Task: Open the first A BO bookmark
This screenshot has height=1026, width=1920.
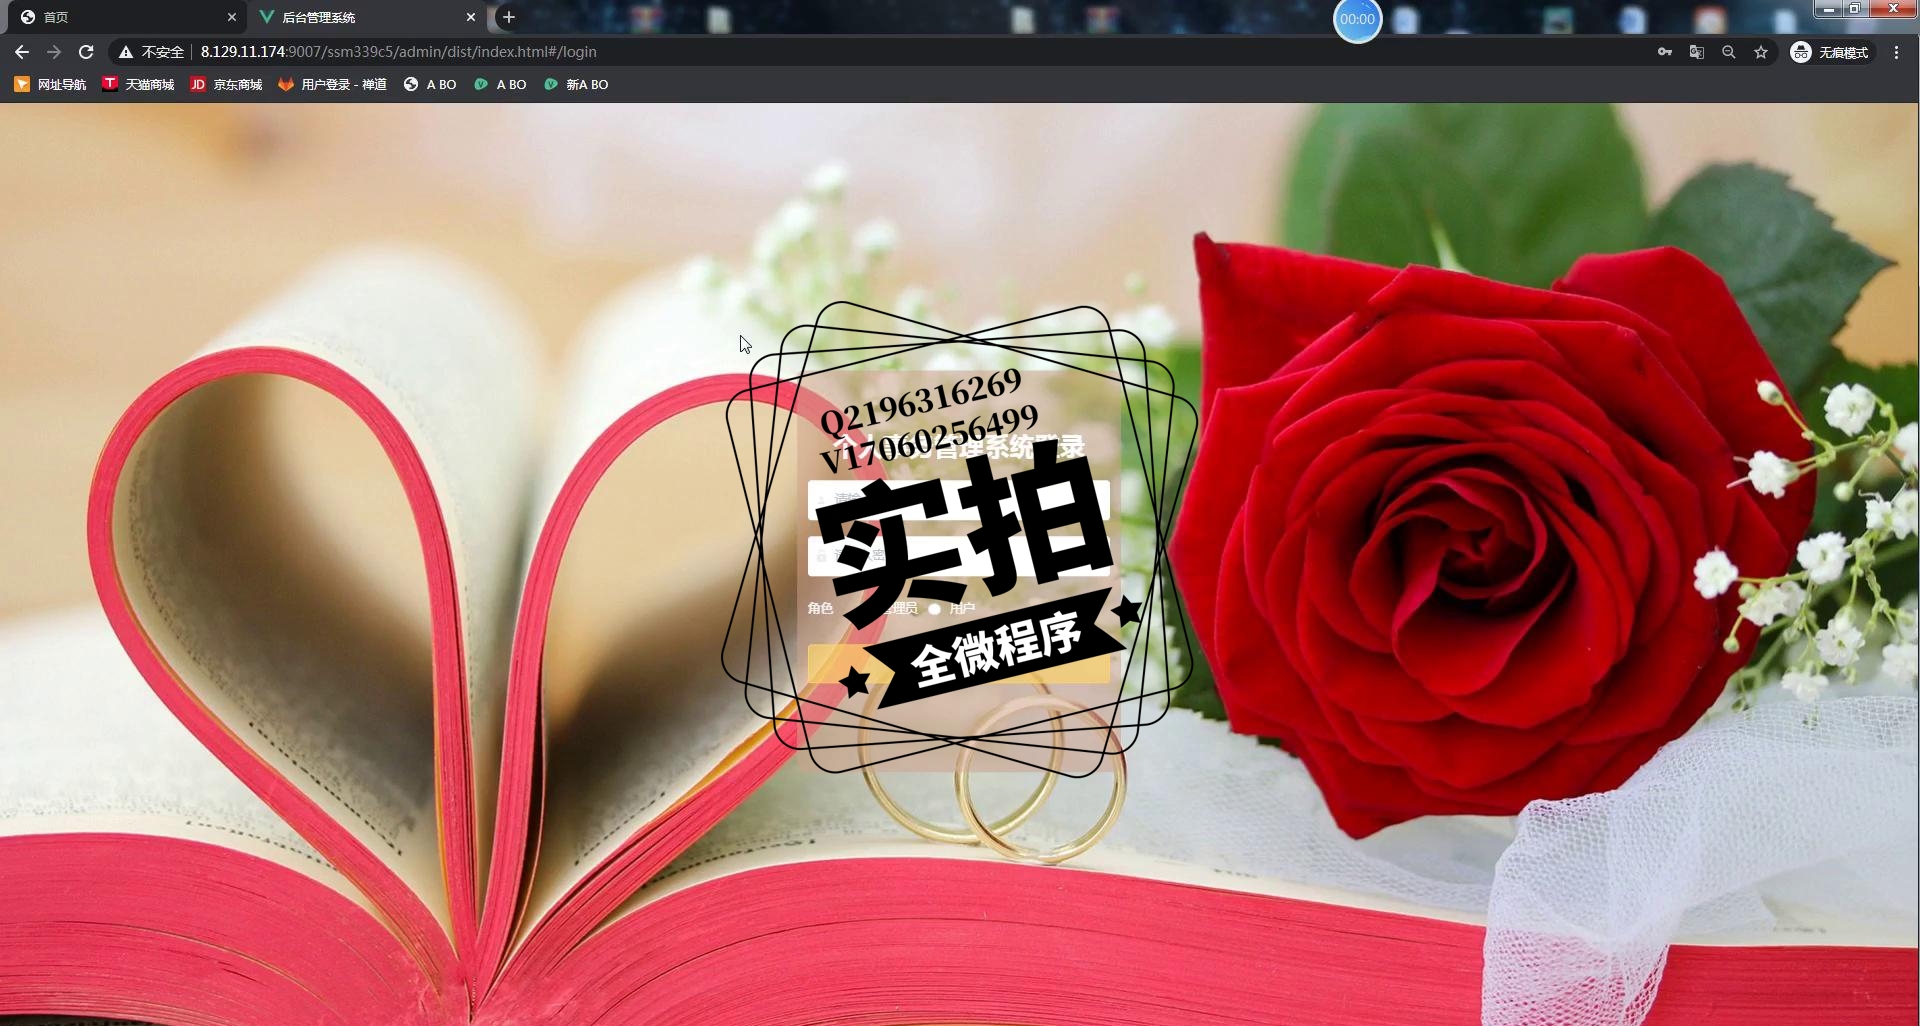Action: tap(430, 85)
